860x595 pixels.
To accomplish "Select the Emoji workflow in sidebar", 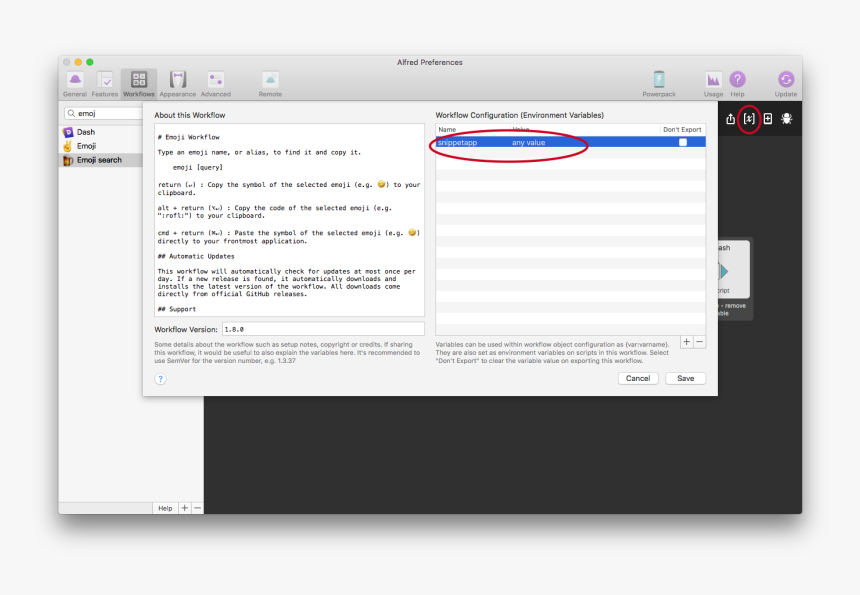I will 100,146.
